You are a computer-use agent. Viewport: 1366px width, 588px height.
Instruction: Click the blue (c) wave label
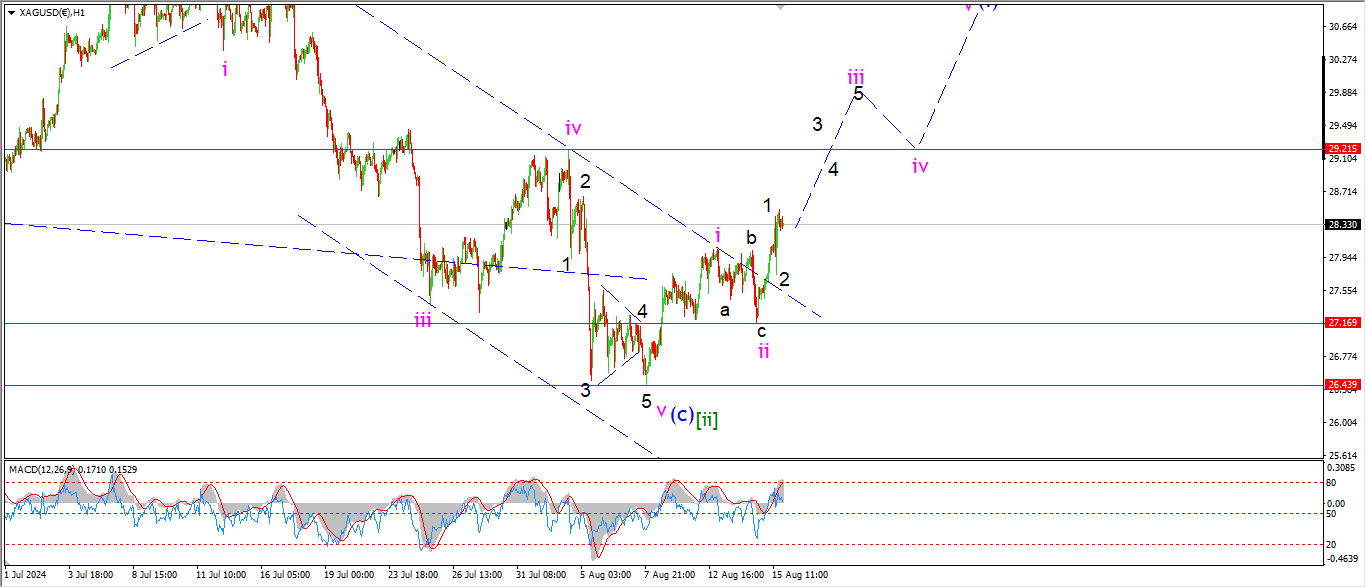pos(681,415)
